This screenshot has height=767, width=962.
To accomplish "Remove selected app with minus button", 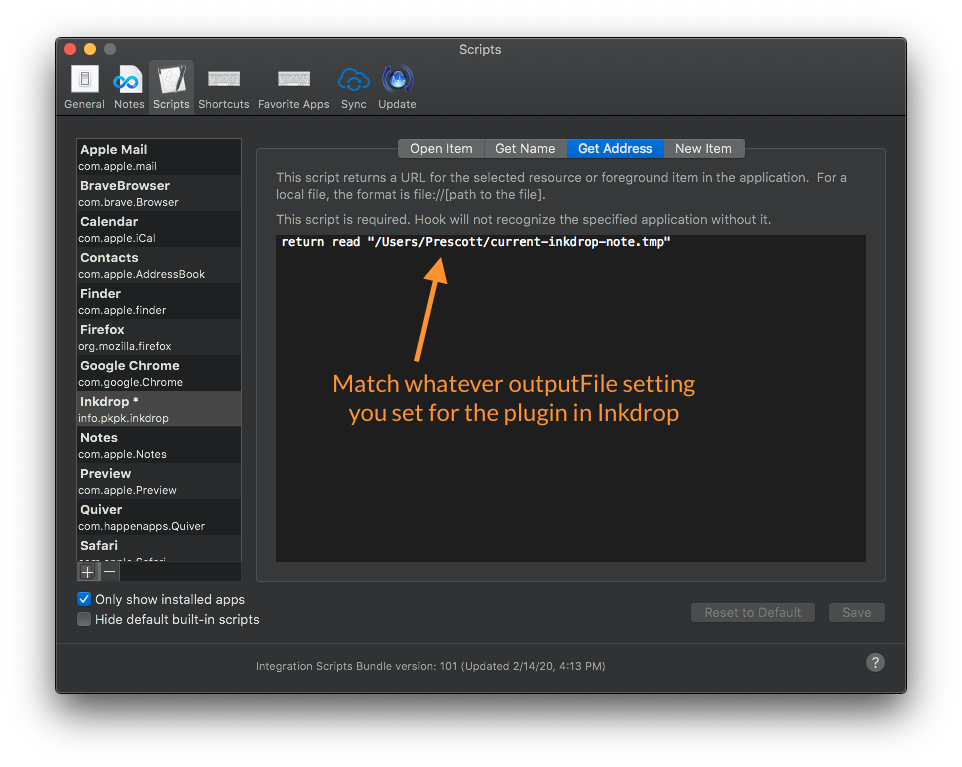I will coord(110,572).
